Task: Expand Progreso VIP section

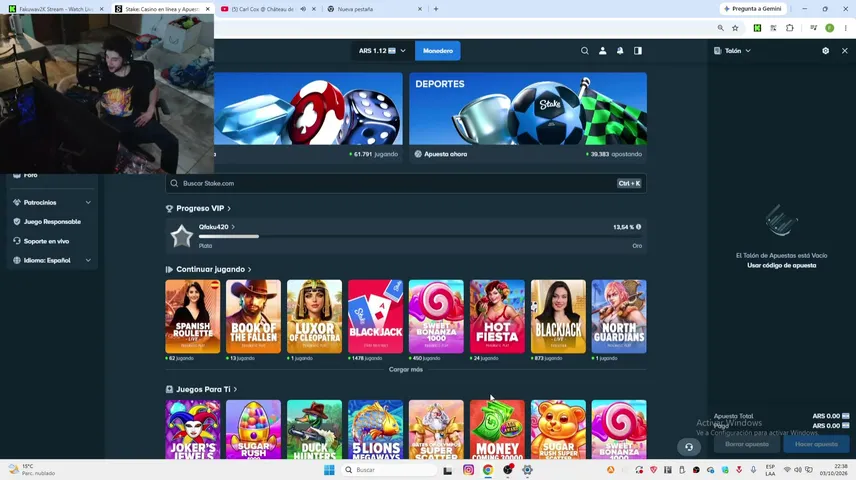Action: pyautogui.click(x=199, y=209)
